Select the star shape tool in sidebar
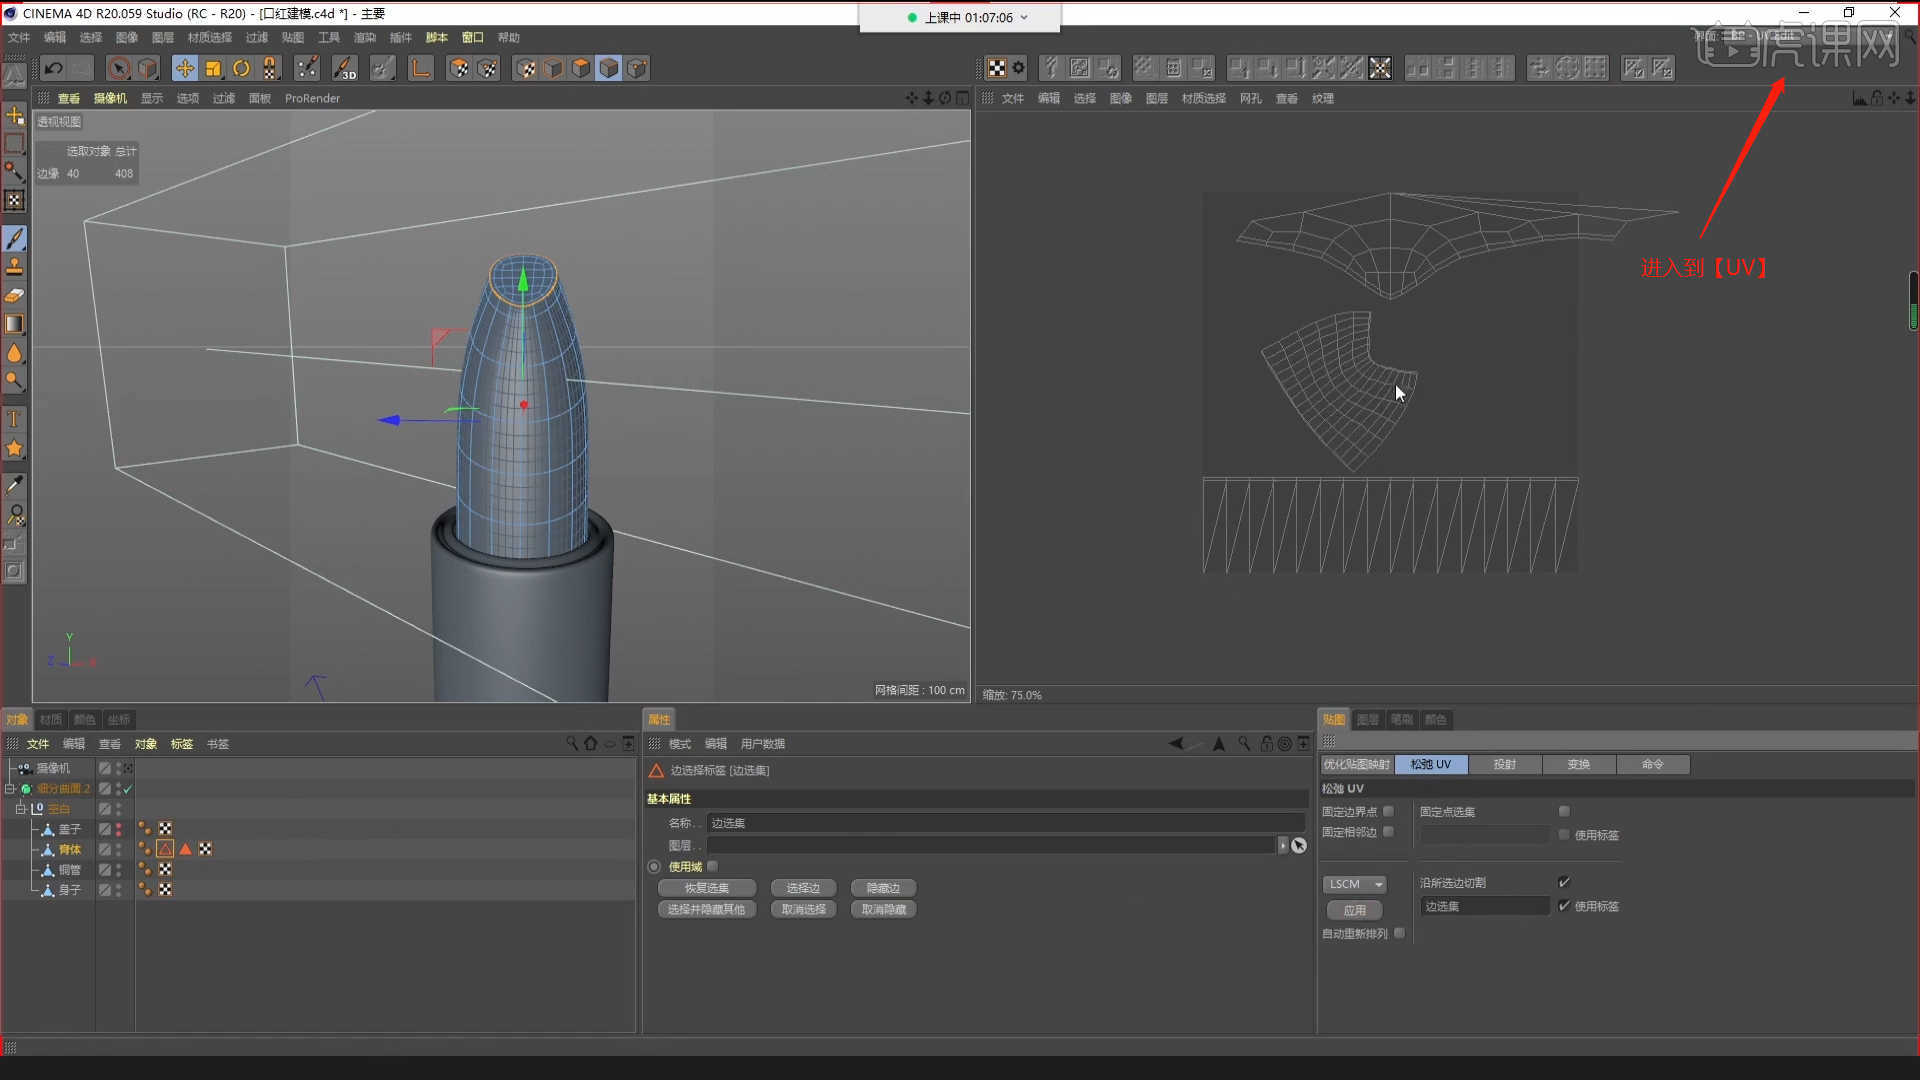Screen dimensions: 1920x1080 pyautogui.click(x=14, y=448)
